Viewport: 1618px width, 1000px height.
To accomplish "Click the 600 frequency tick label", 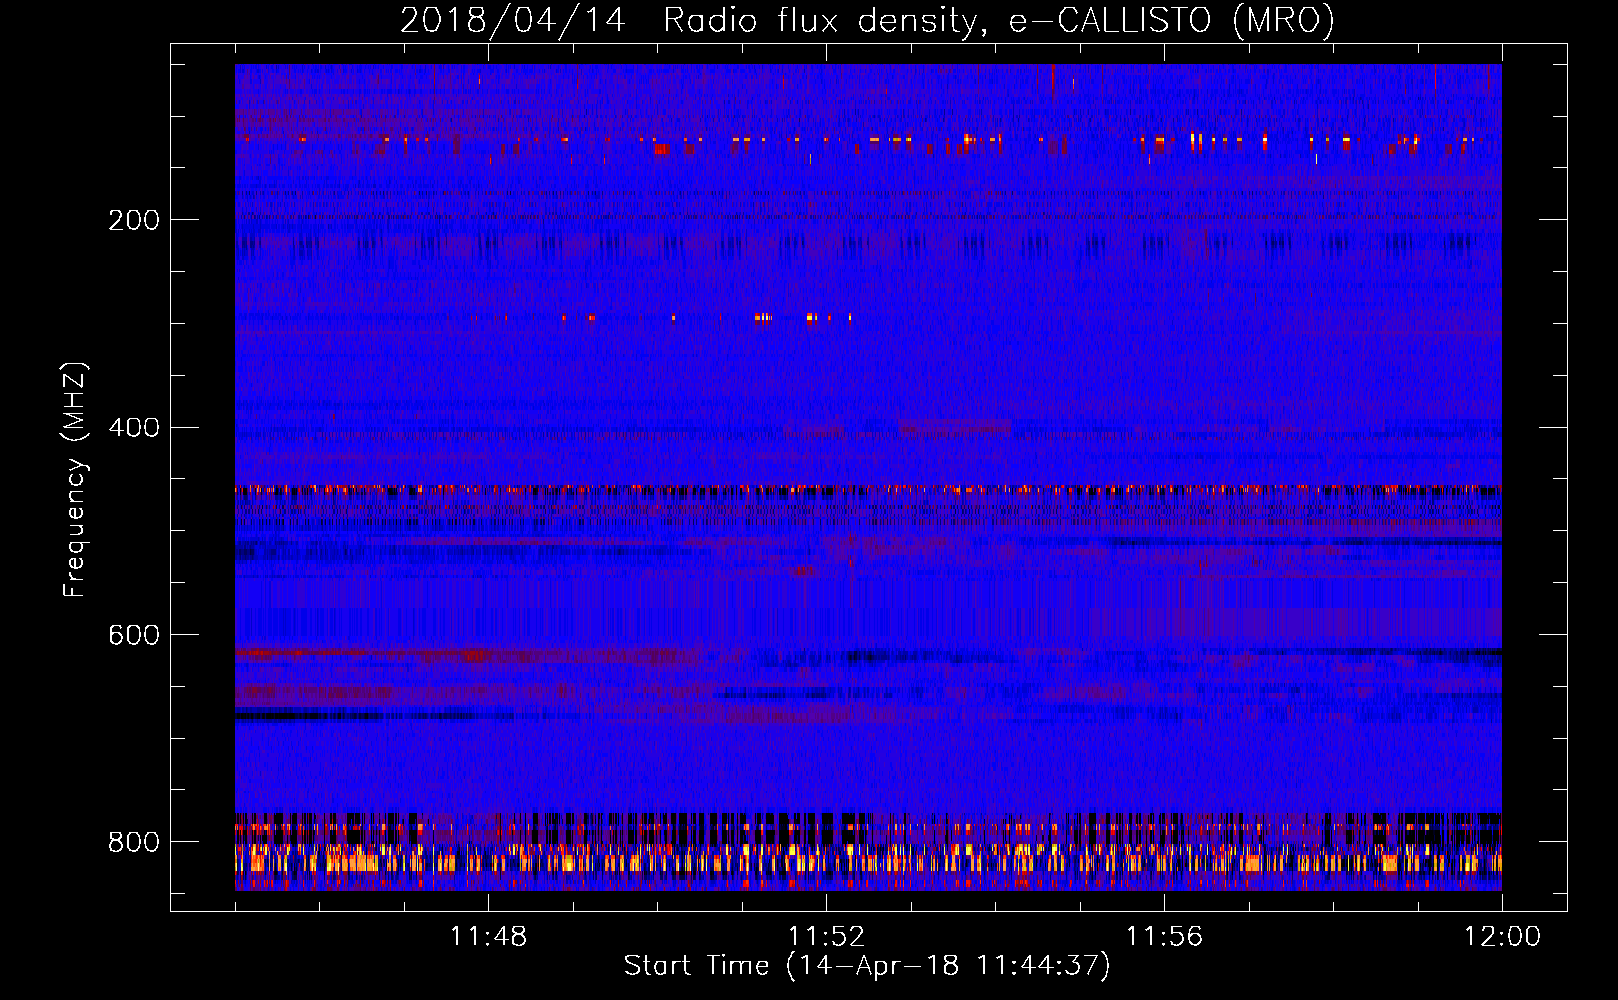I will (x=134, y=636).
